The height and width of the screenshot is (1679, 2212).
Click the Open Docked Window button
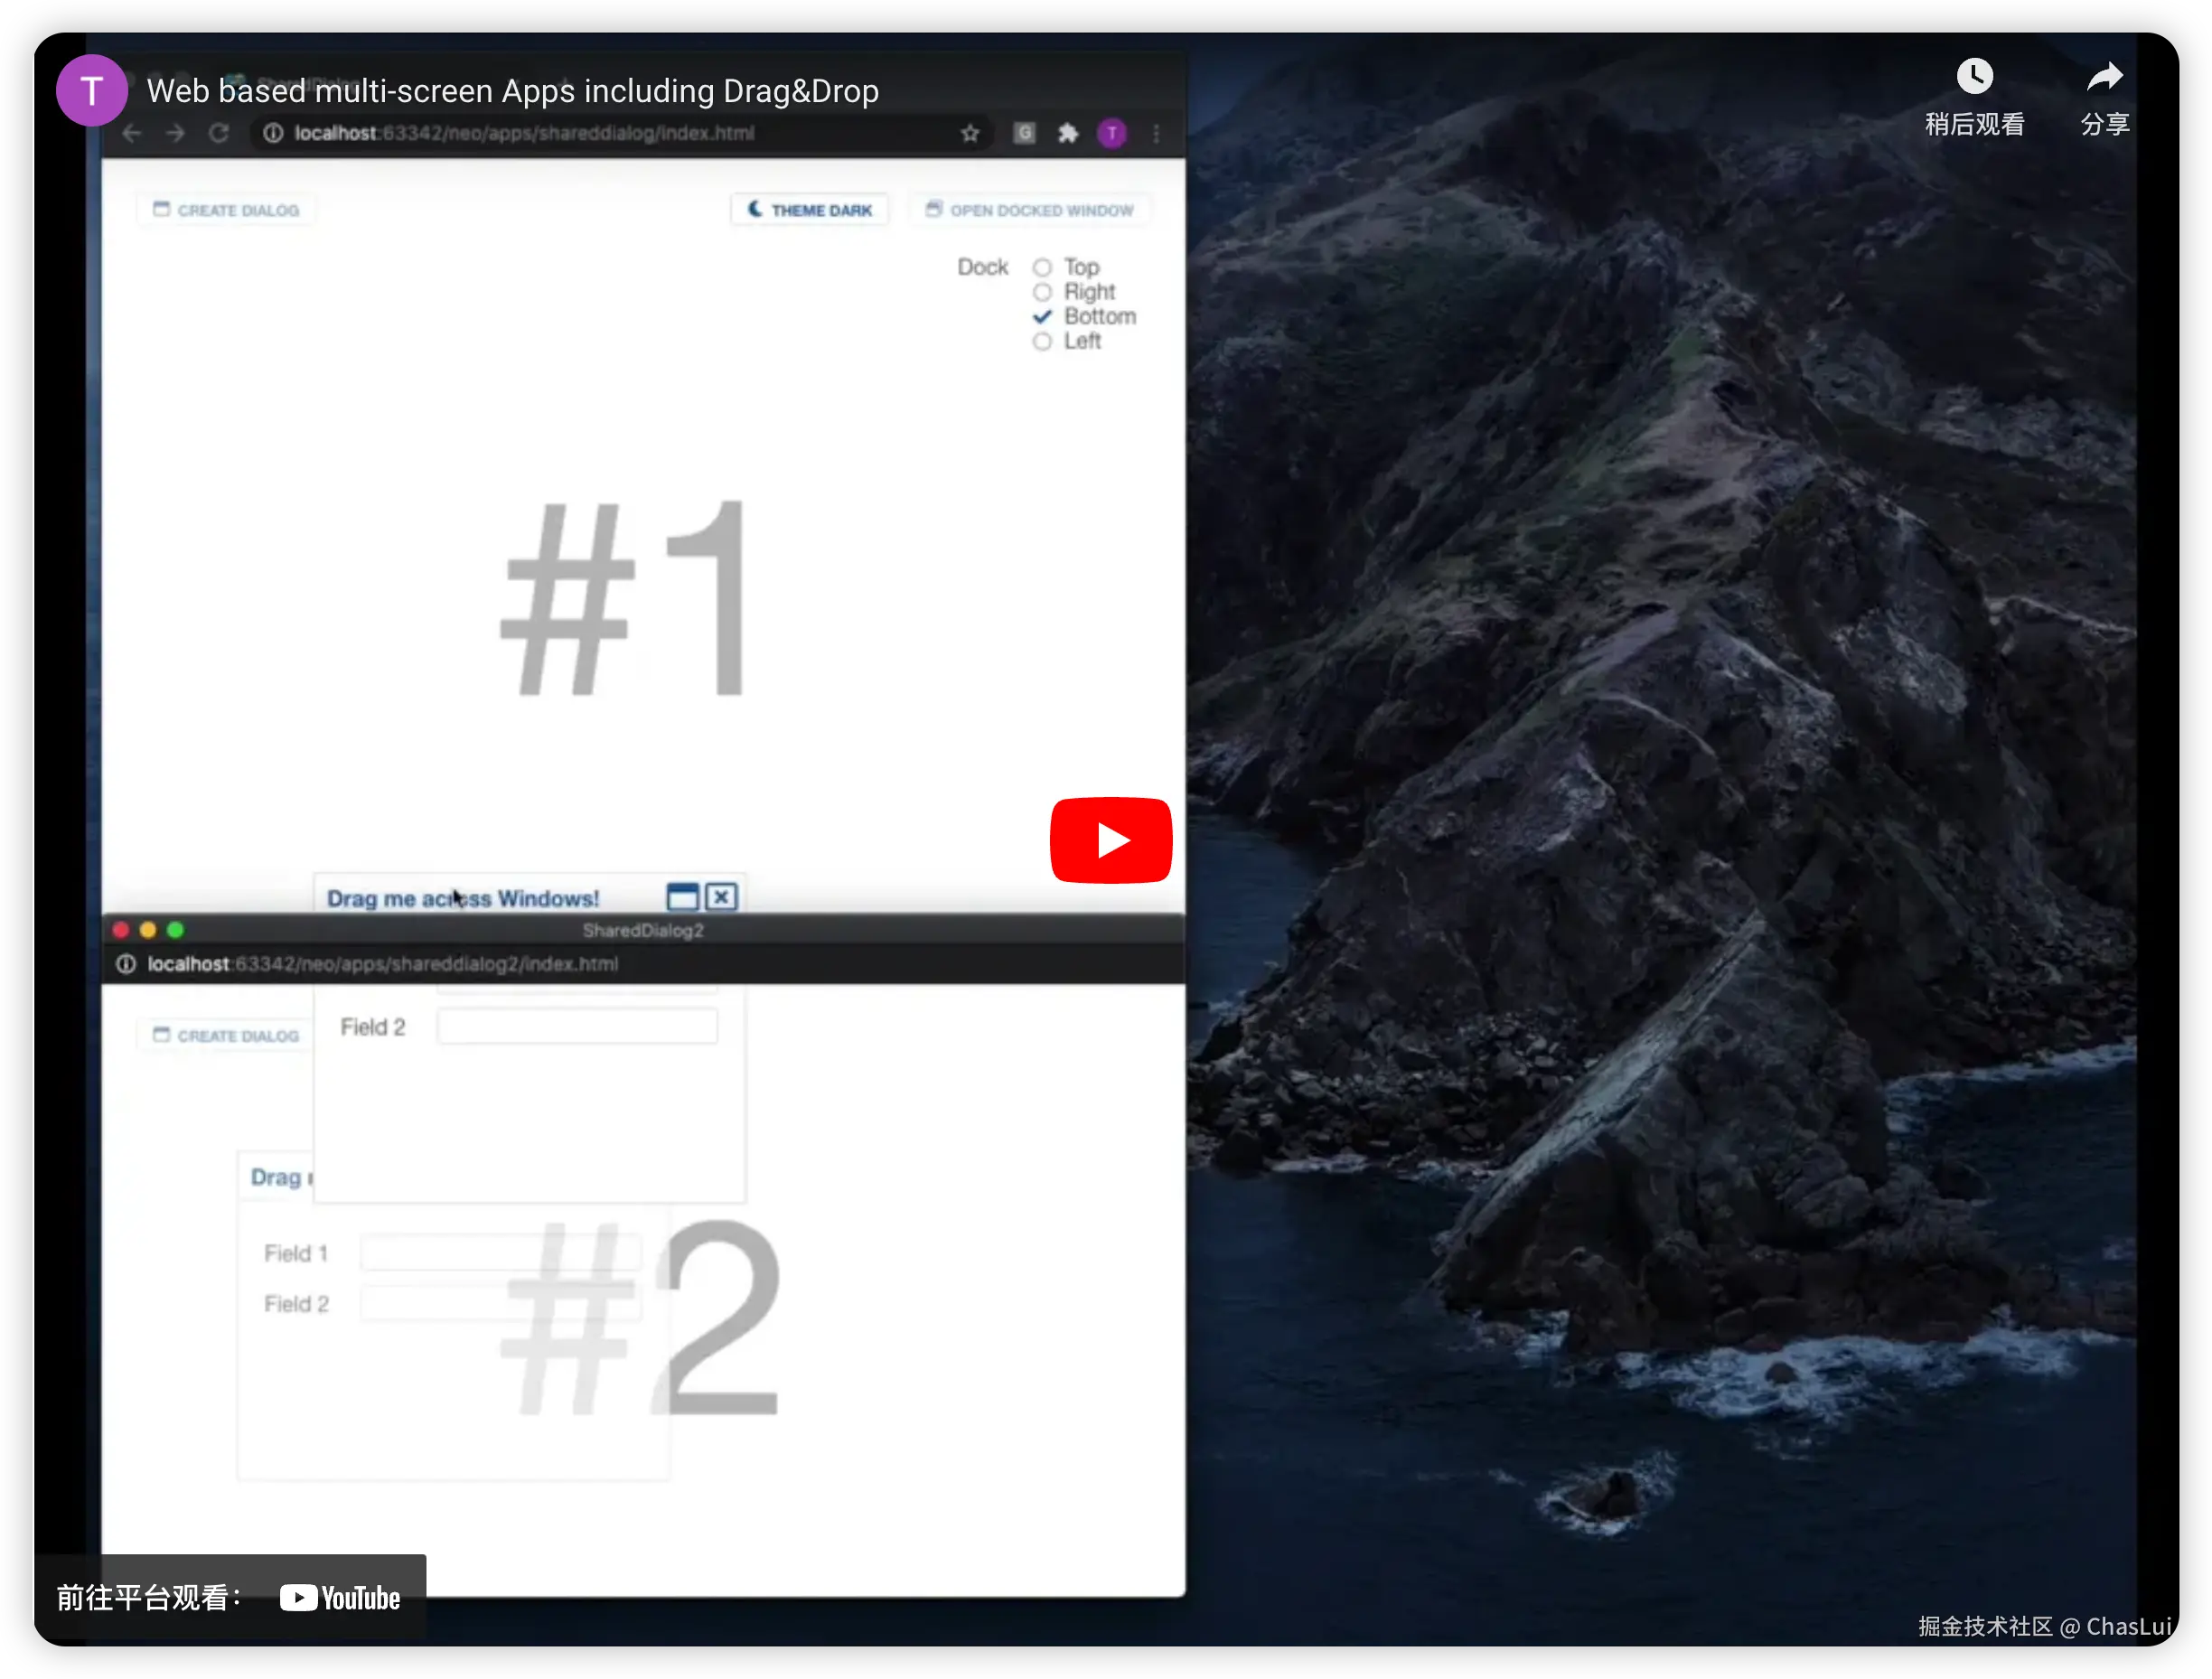click(1029, 210)
